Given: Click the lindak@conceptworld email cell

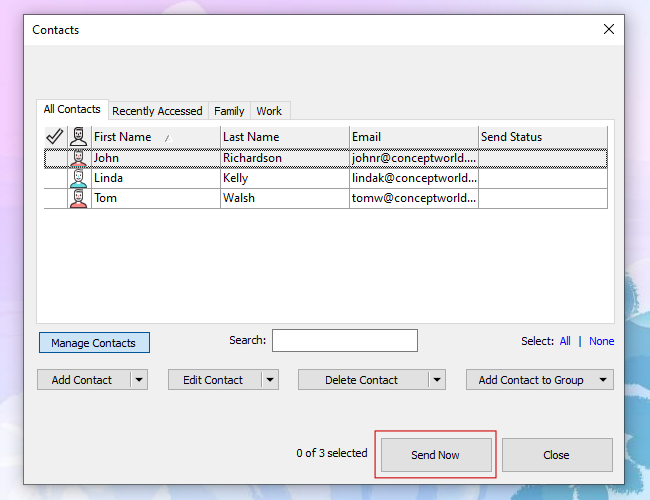Looking at the screenshot, I should [414, 178].
